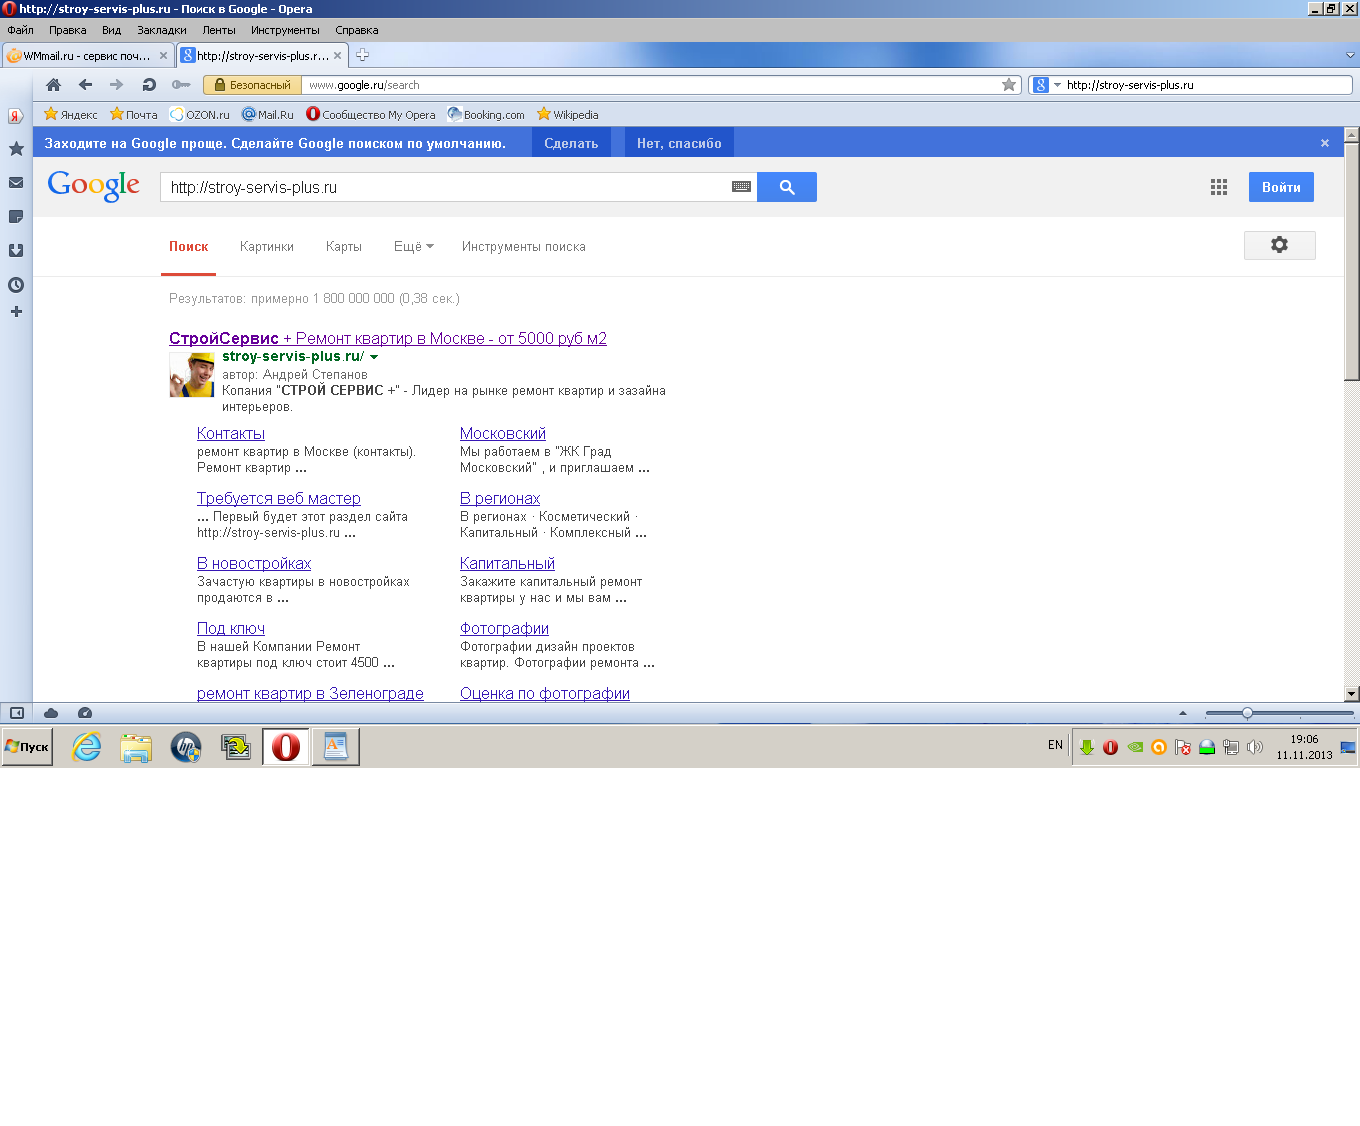This screenshot has height=1126, width=1360.
Task: Close the stroy-servis-plus.ru tab
Action: pyautogui.click(x=337, y=56)
